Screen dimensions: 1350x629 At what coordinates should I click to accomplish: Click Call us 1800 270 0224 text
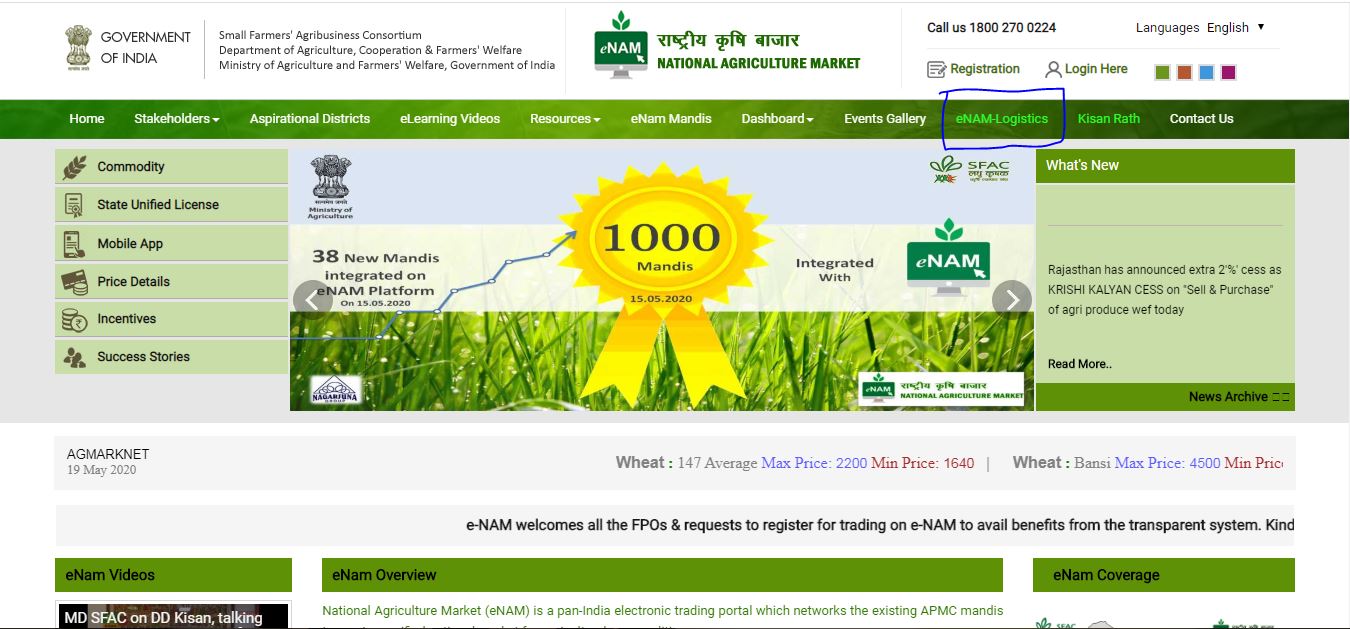click(991, 28)
